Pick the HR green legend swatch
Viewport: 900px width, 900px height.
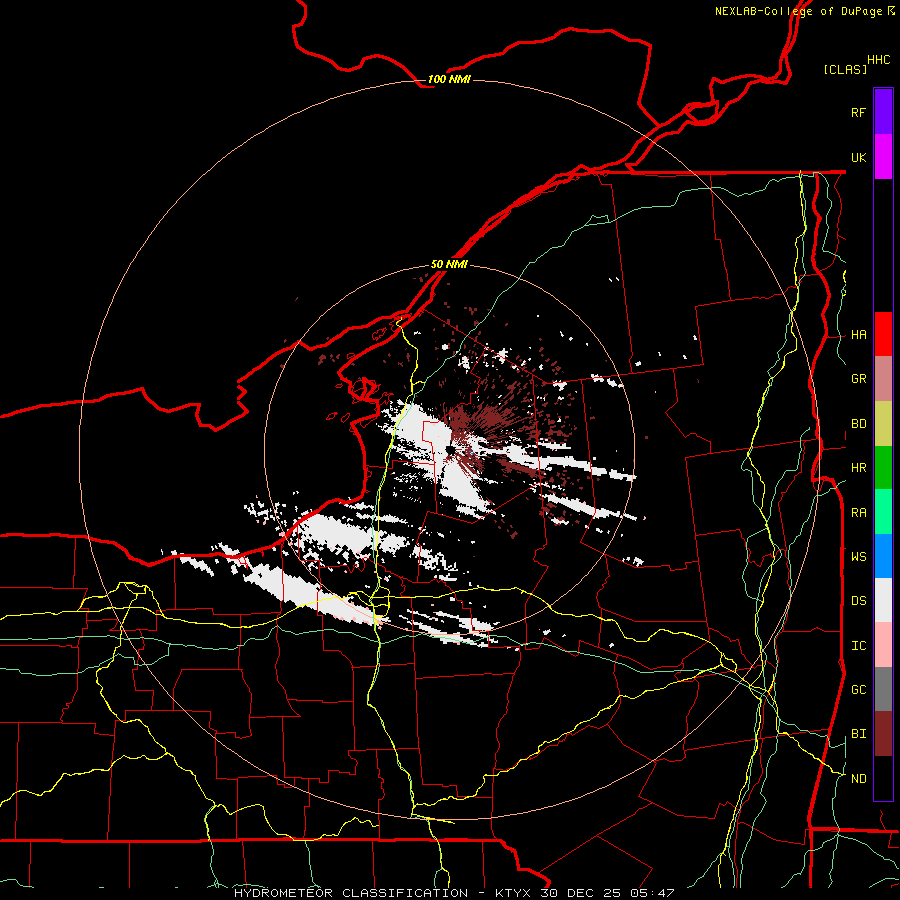pos(883,468)
